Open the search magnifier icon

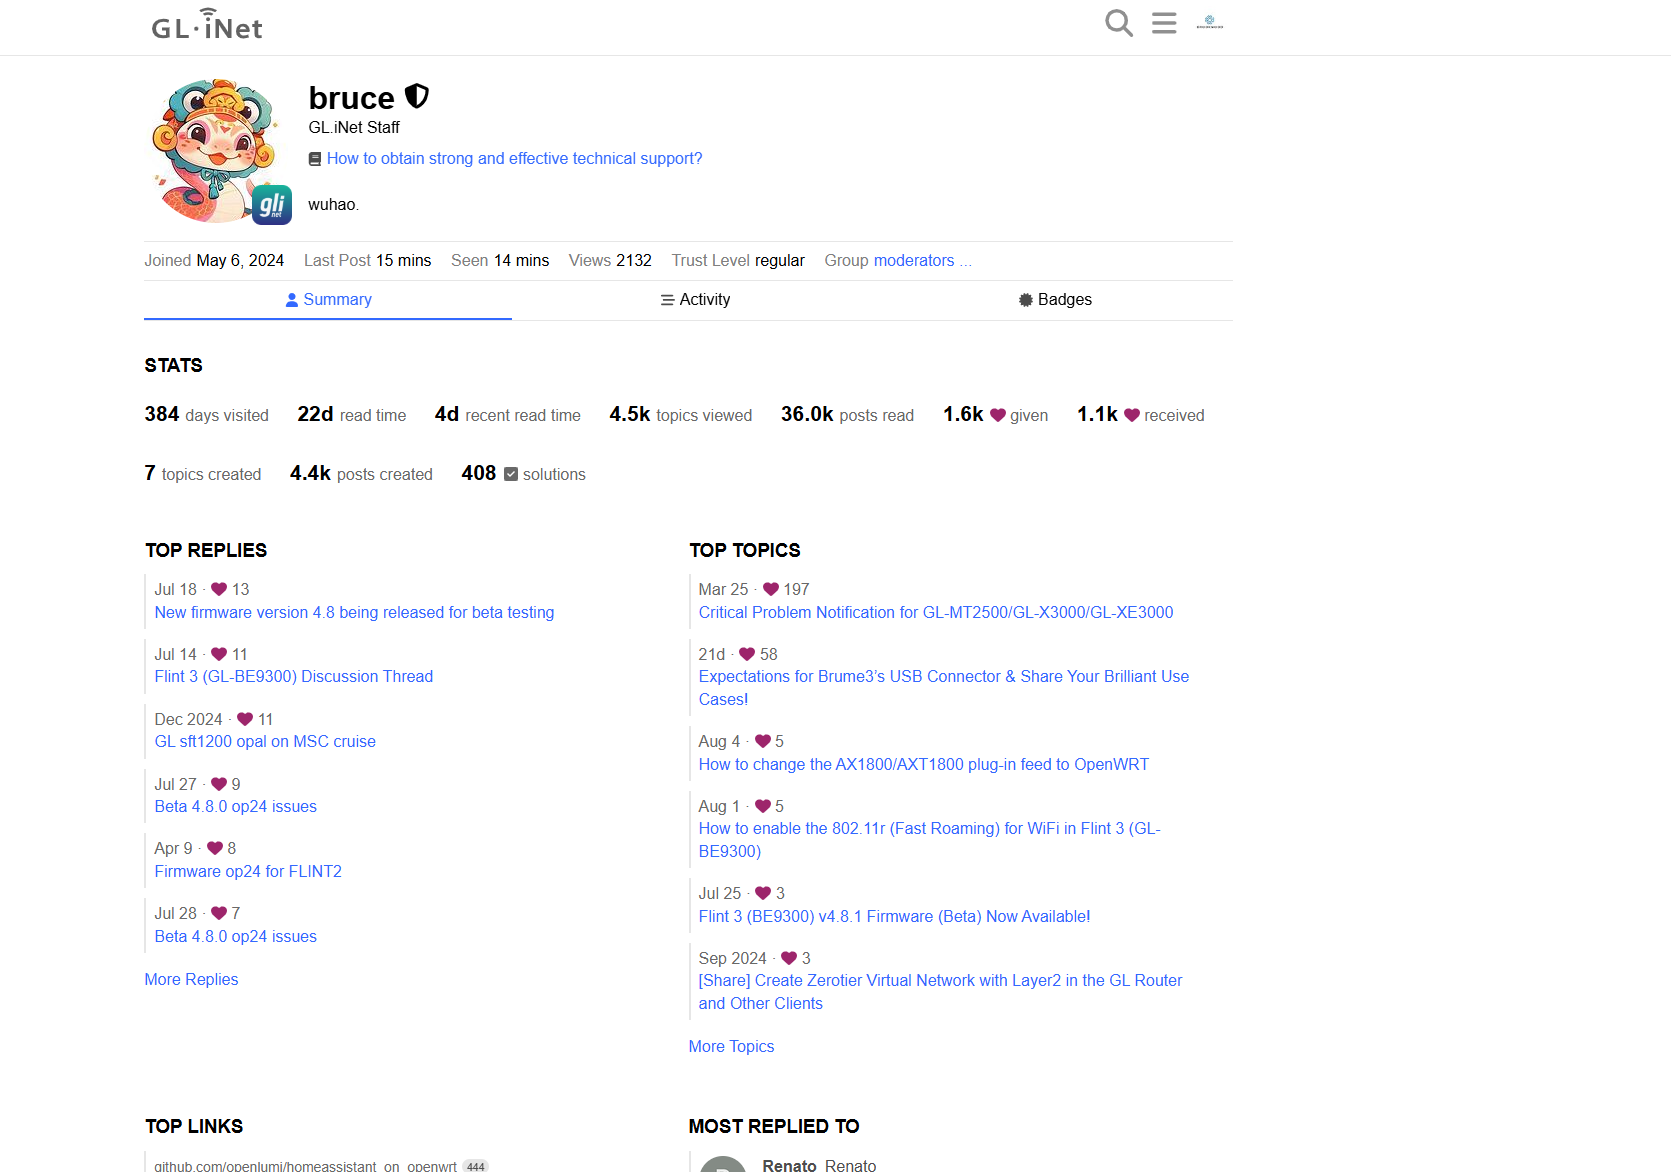pyautogui.click(x=1118, y=23)
